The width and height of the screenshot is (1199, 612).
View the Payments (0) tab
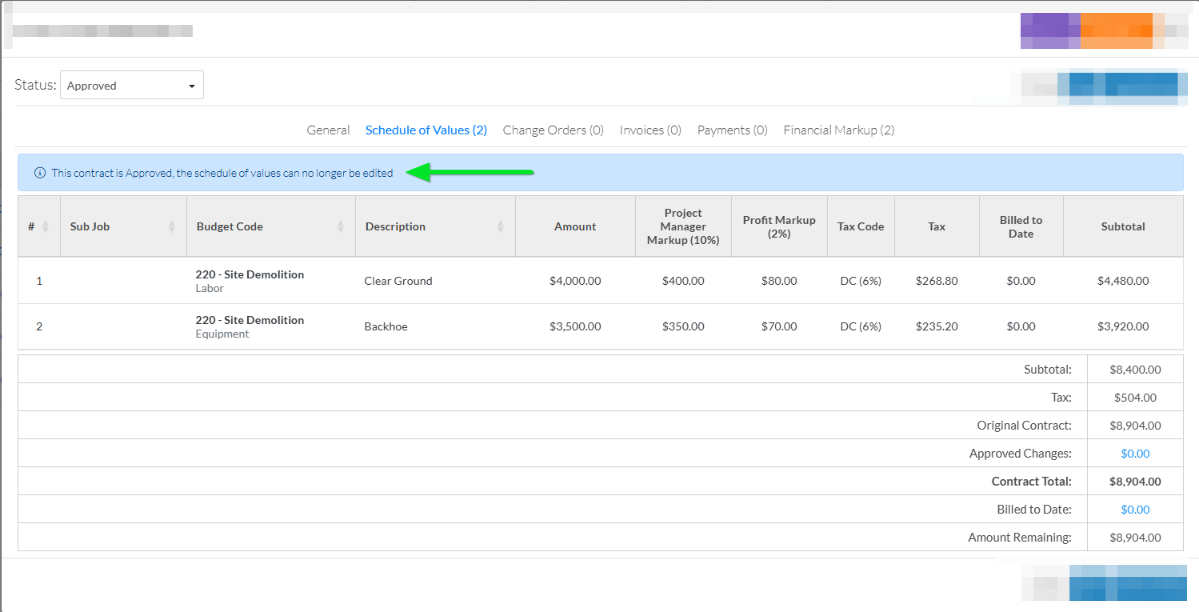732,130
